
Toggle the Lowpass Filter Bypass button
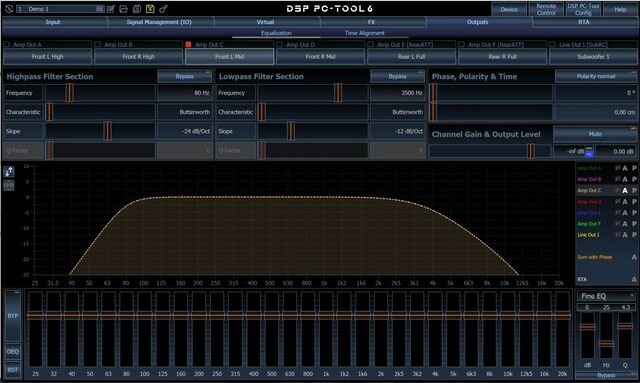pyautogui.click(x=398, y=76)
